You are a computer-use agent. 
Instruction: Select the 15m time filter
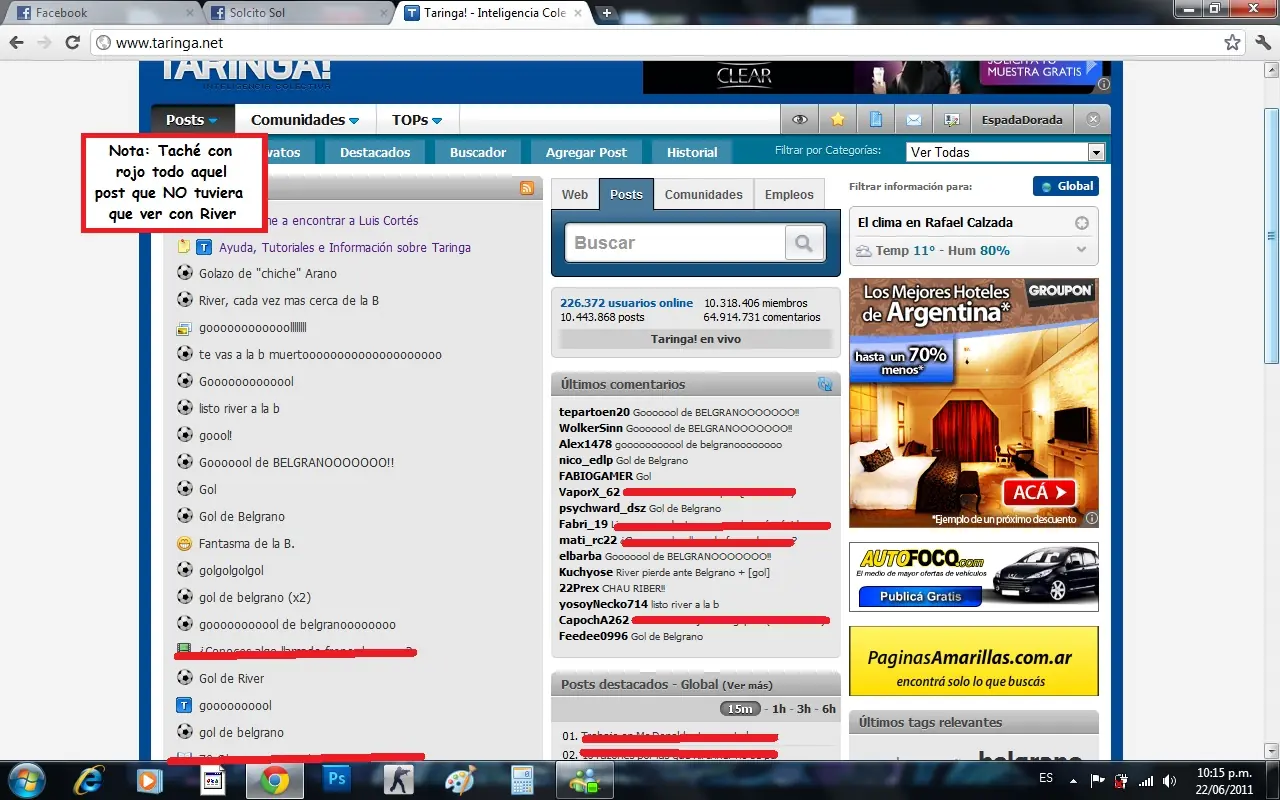[740, 709]
